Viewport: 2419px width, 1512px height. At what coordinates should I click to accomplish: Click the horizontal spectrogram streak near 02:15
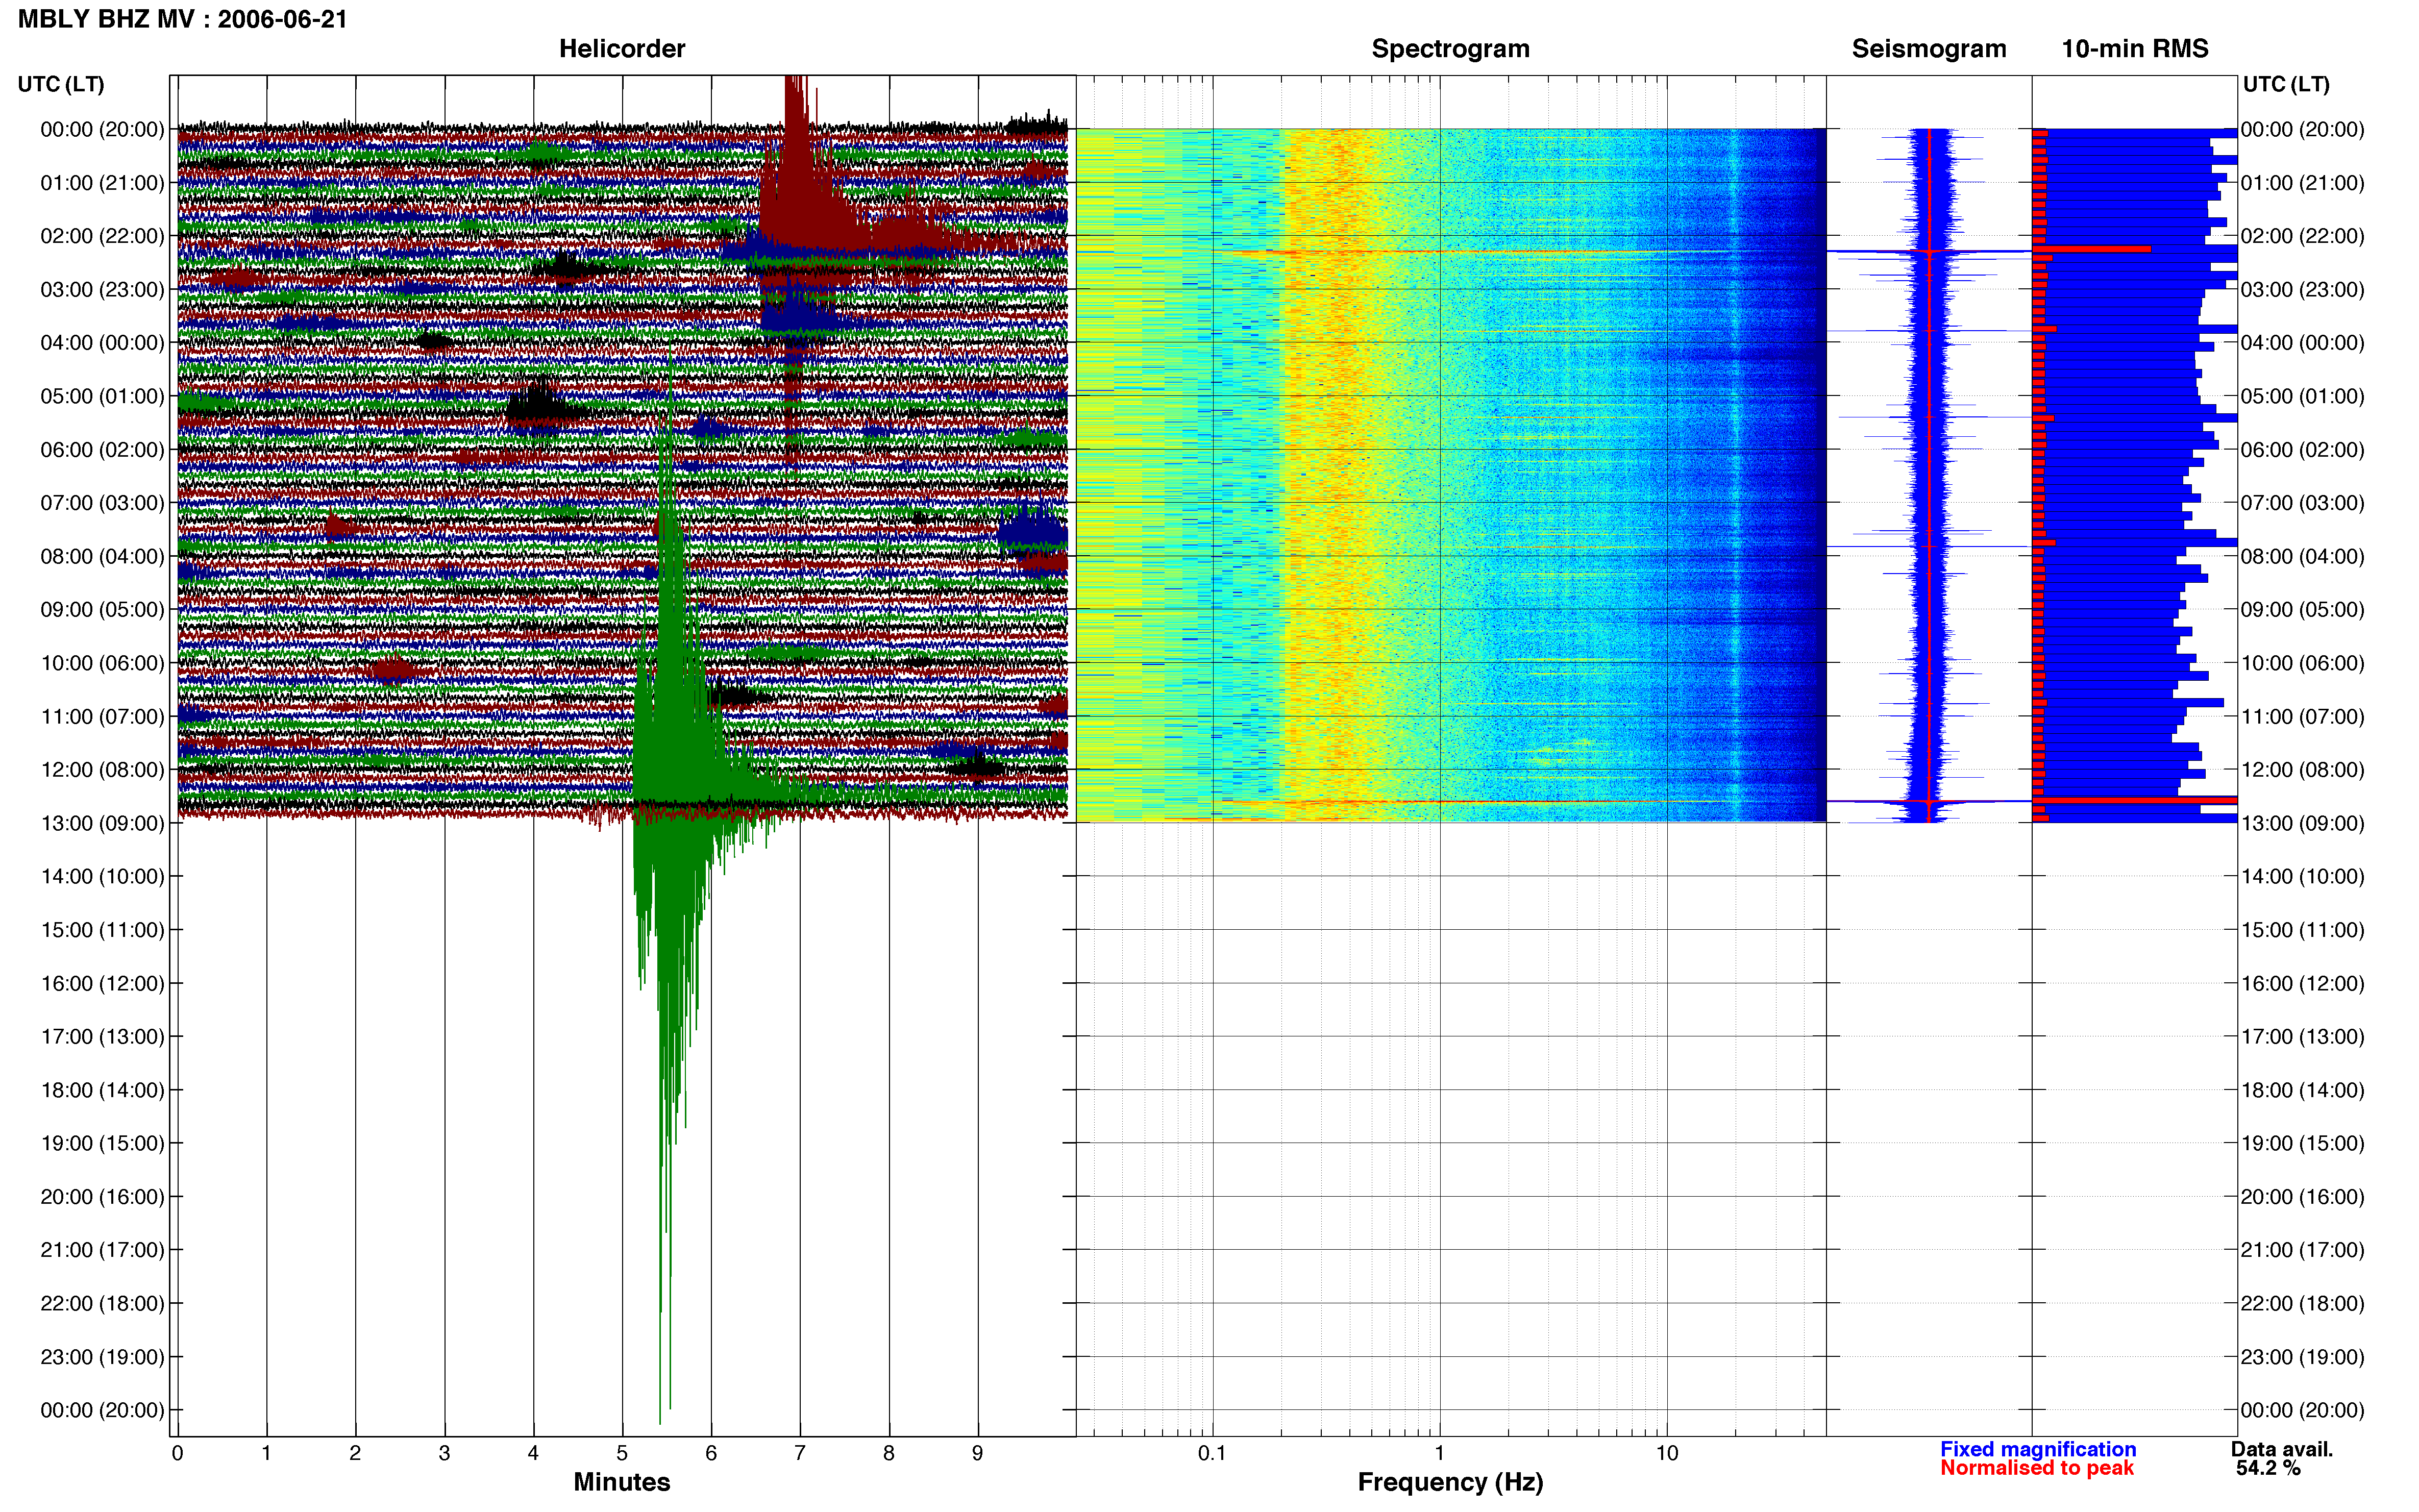click(1450, 251)
